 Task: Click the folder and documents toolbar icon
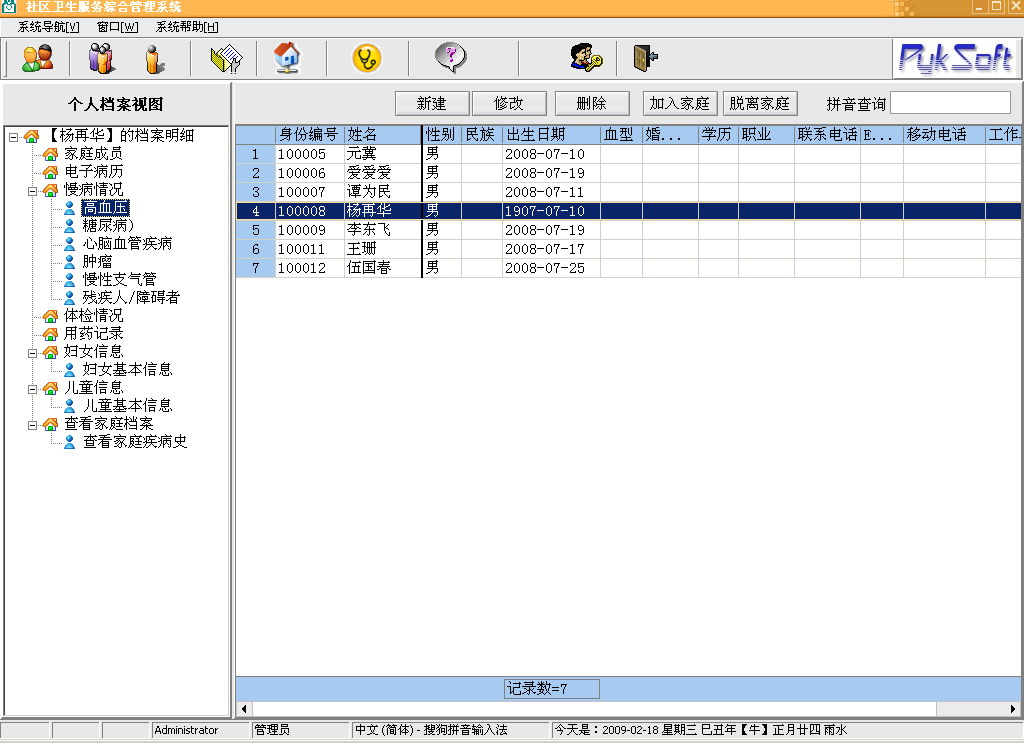coord(226,59)
